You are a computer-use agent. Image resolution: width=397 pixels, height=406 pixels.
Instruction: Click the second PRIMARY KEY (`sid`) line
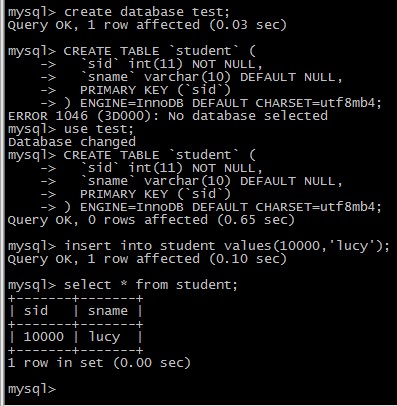coord(136,194)
